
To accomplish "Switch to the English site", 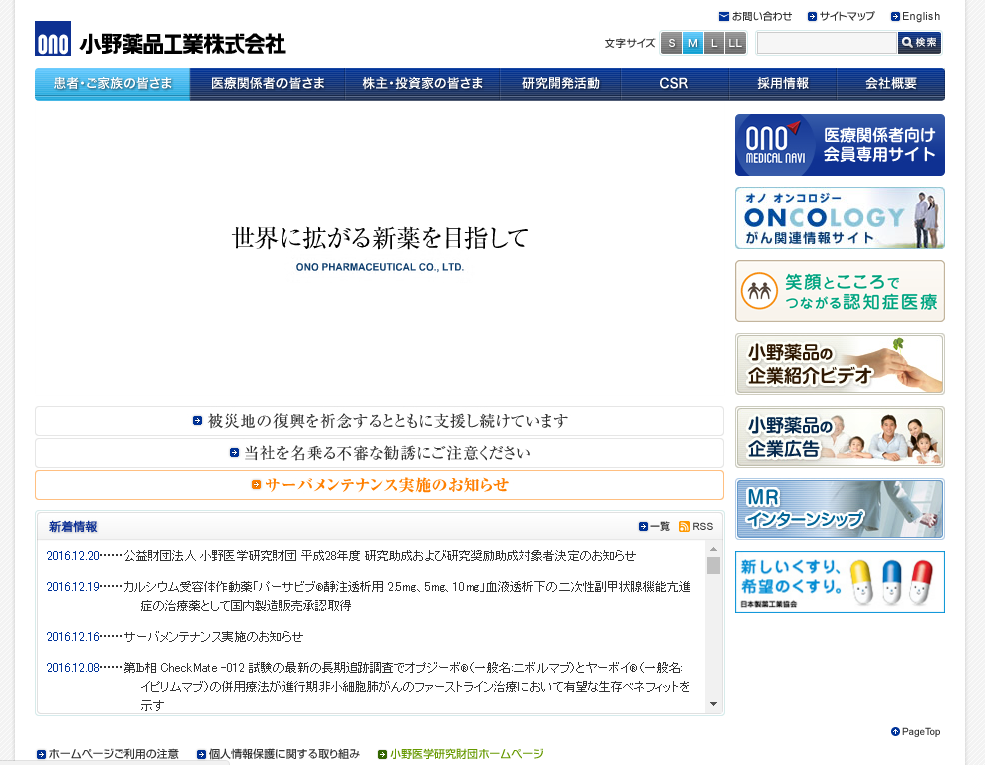I will 921,16.
